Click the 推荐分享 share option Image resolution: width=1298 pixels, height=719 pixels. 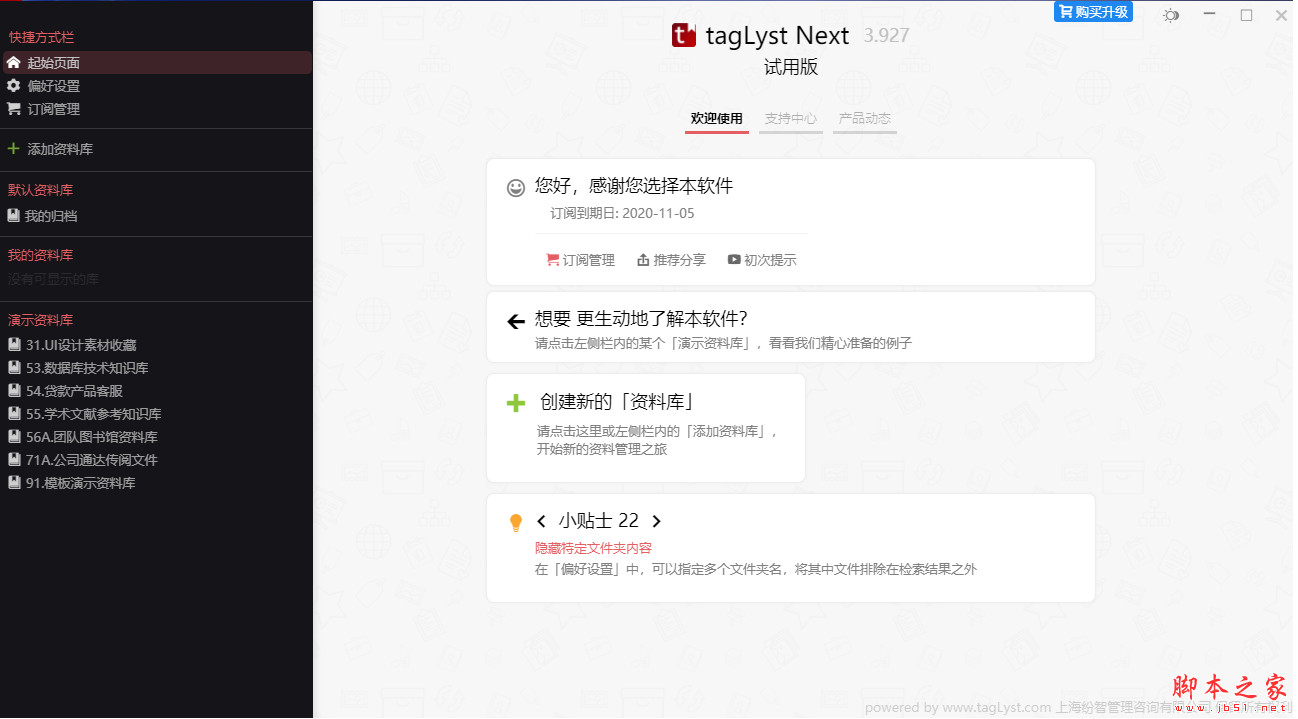671,259
